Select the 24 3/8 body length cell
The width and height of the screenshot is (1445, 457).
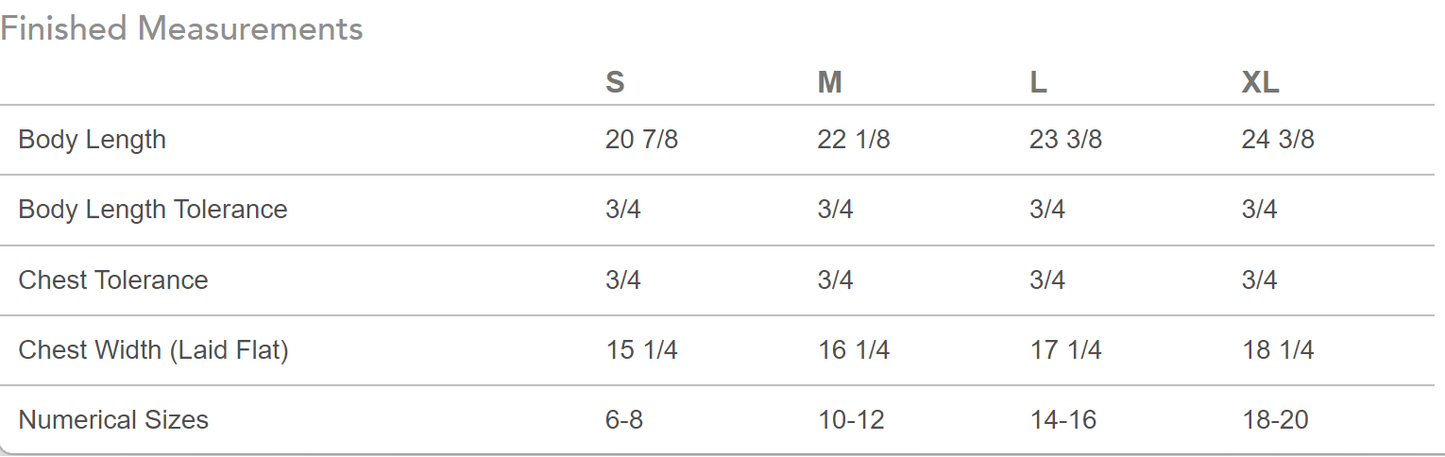pos(1277,140)
